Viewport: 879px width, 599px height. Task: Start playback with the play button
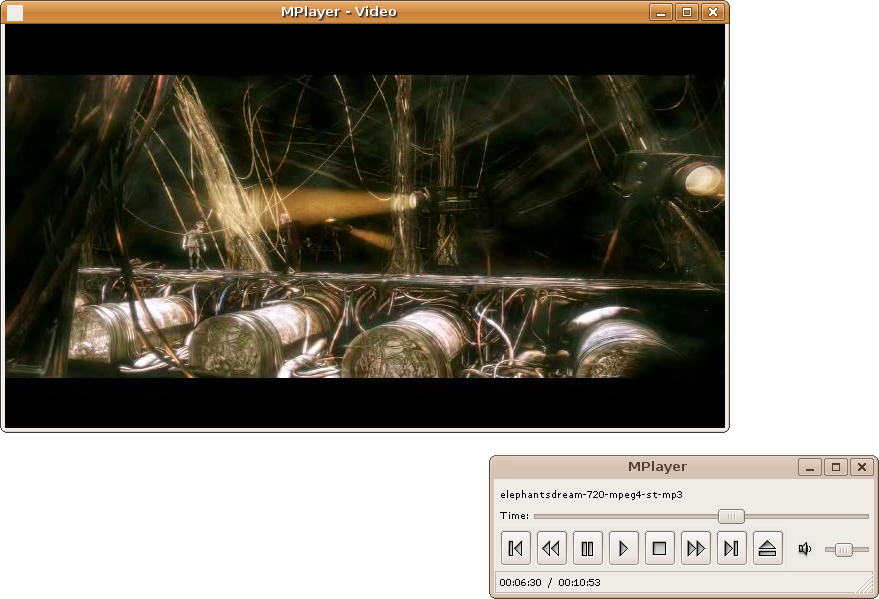click(623, 548)
